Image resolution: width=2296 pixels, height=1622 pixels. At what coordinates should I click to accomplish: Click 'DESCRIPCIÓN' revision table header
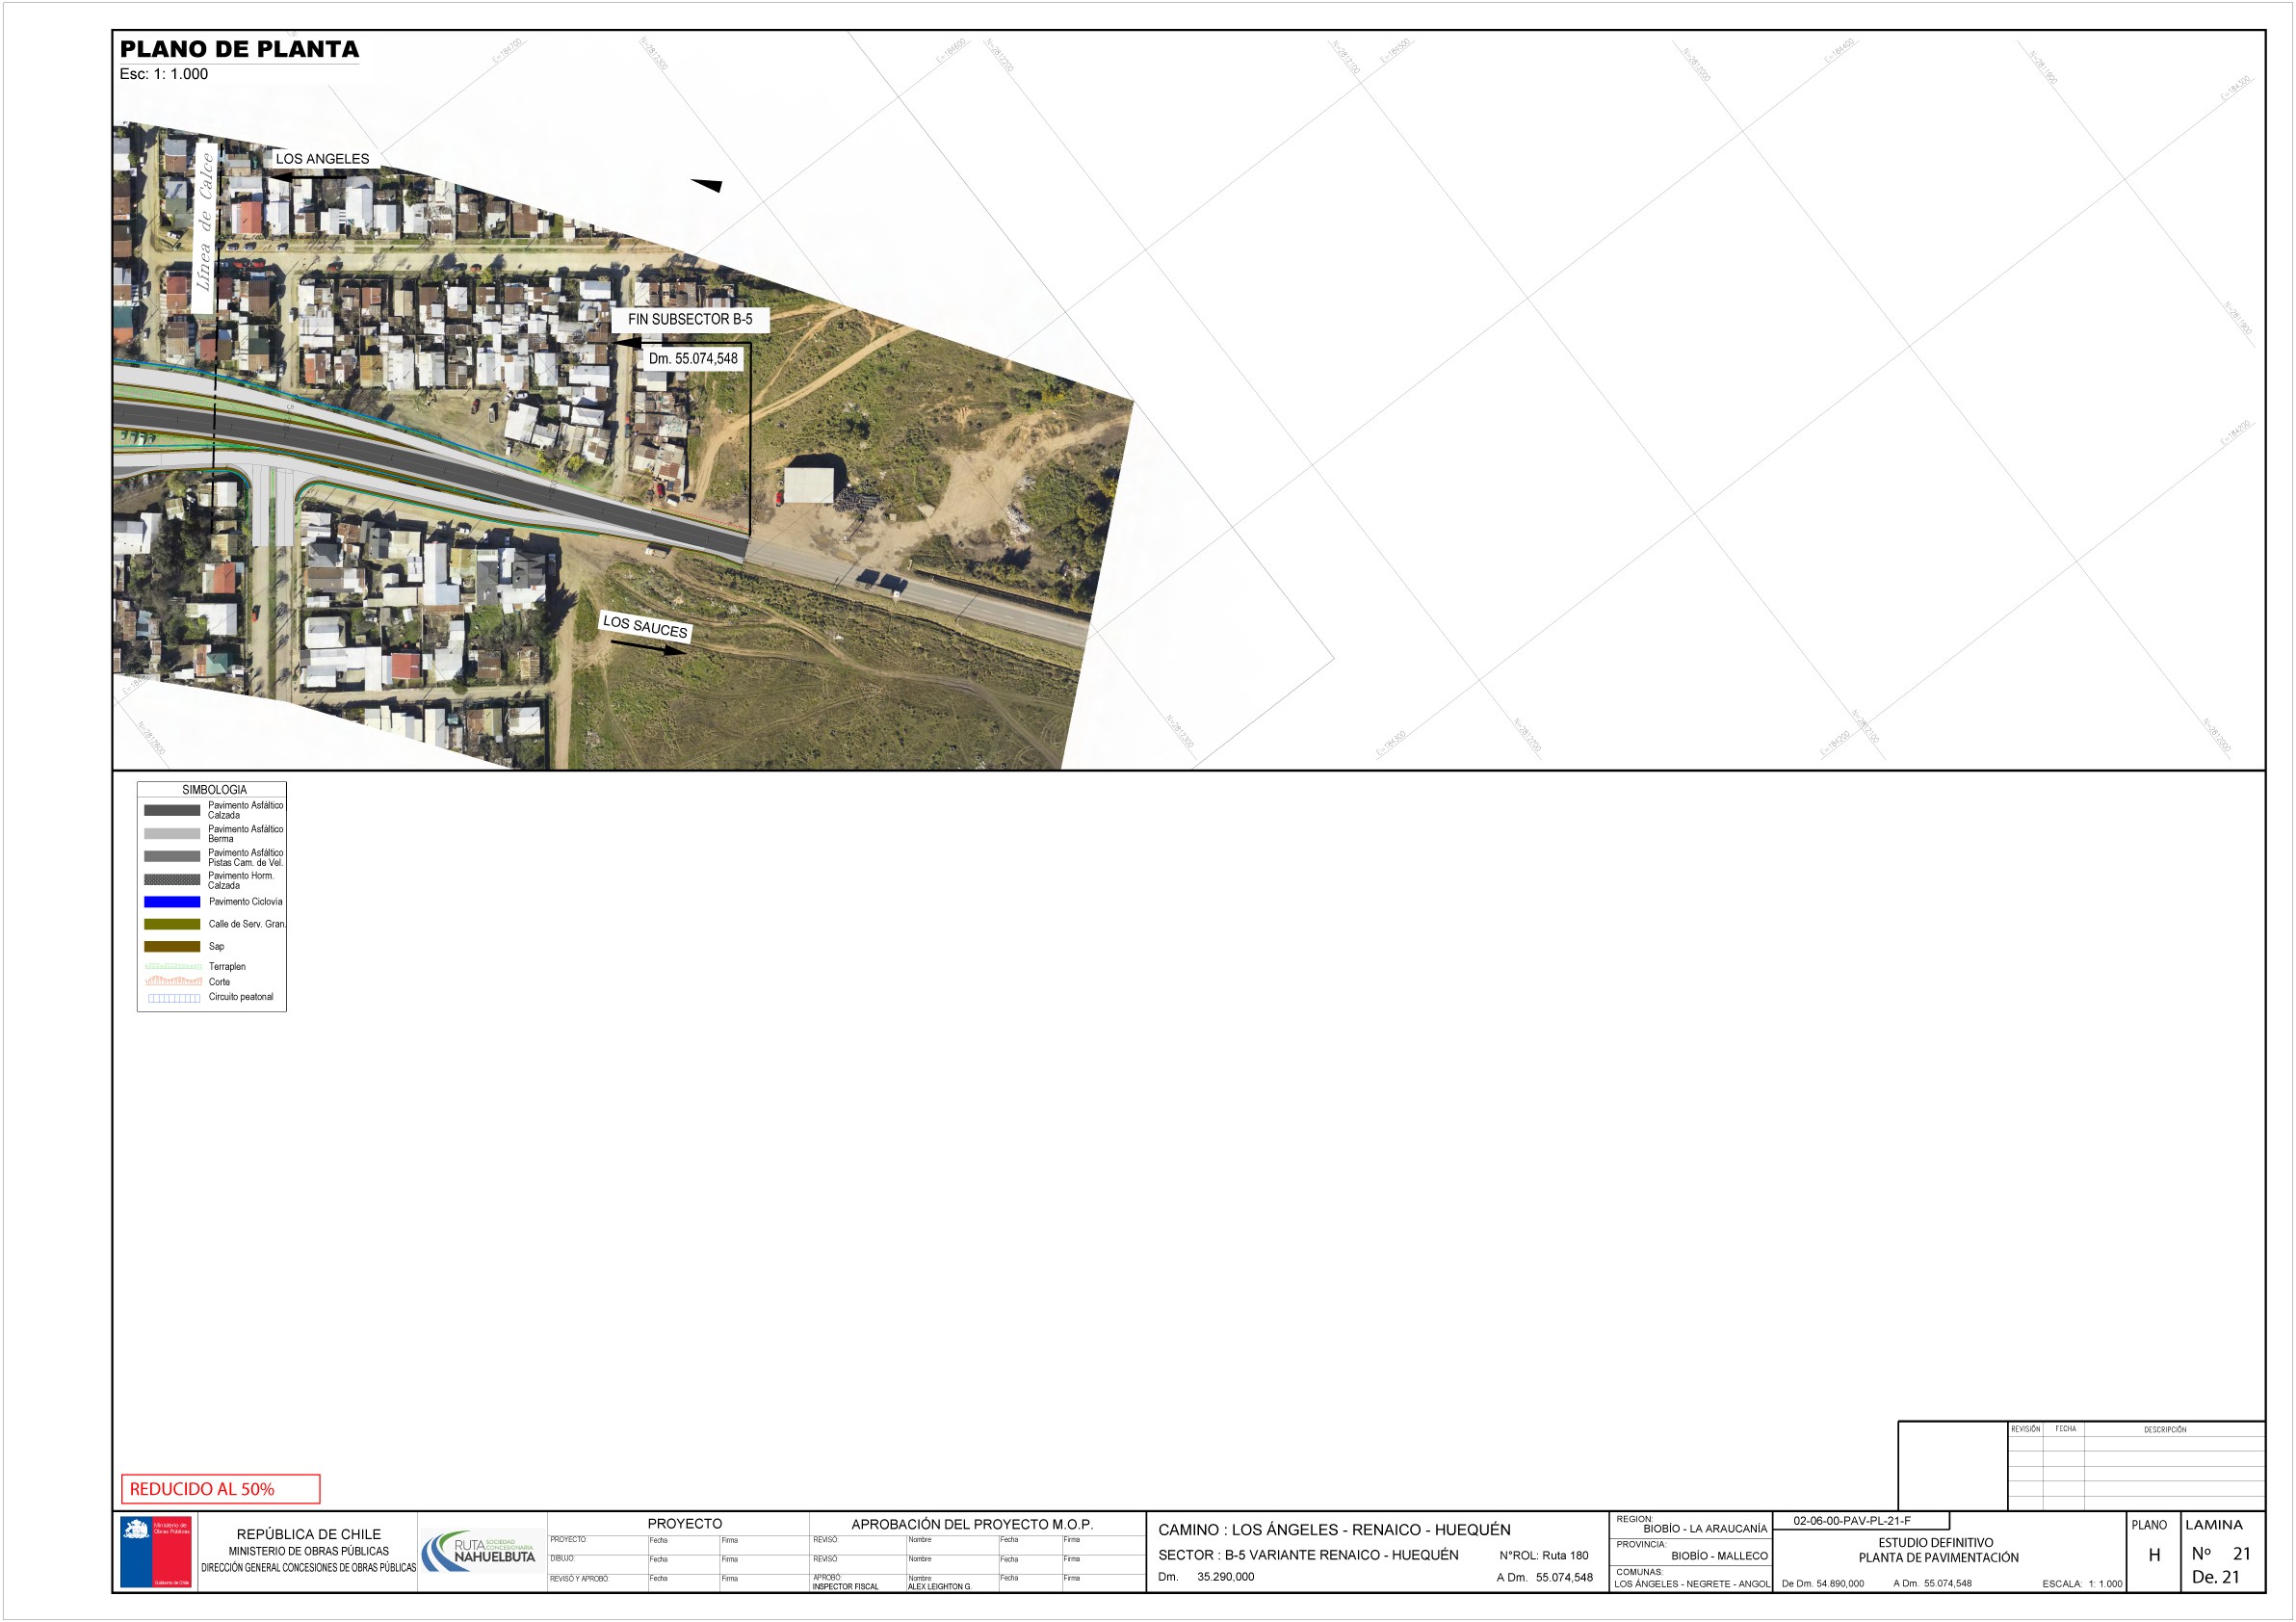pyautogui.click(x=2164, y=1429)
